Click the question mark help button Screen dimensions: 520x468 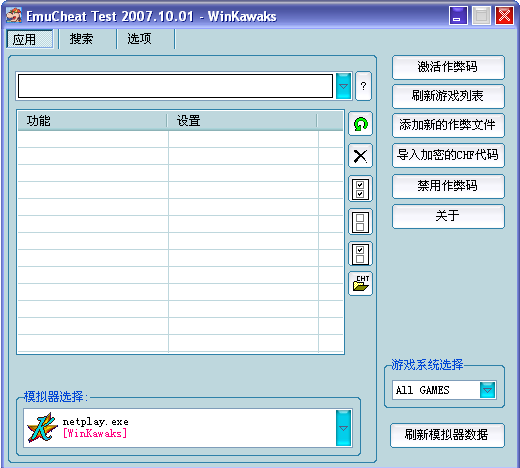click(363, 86)
